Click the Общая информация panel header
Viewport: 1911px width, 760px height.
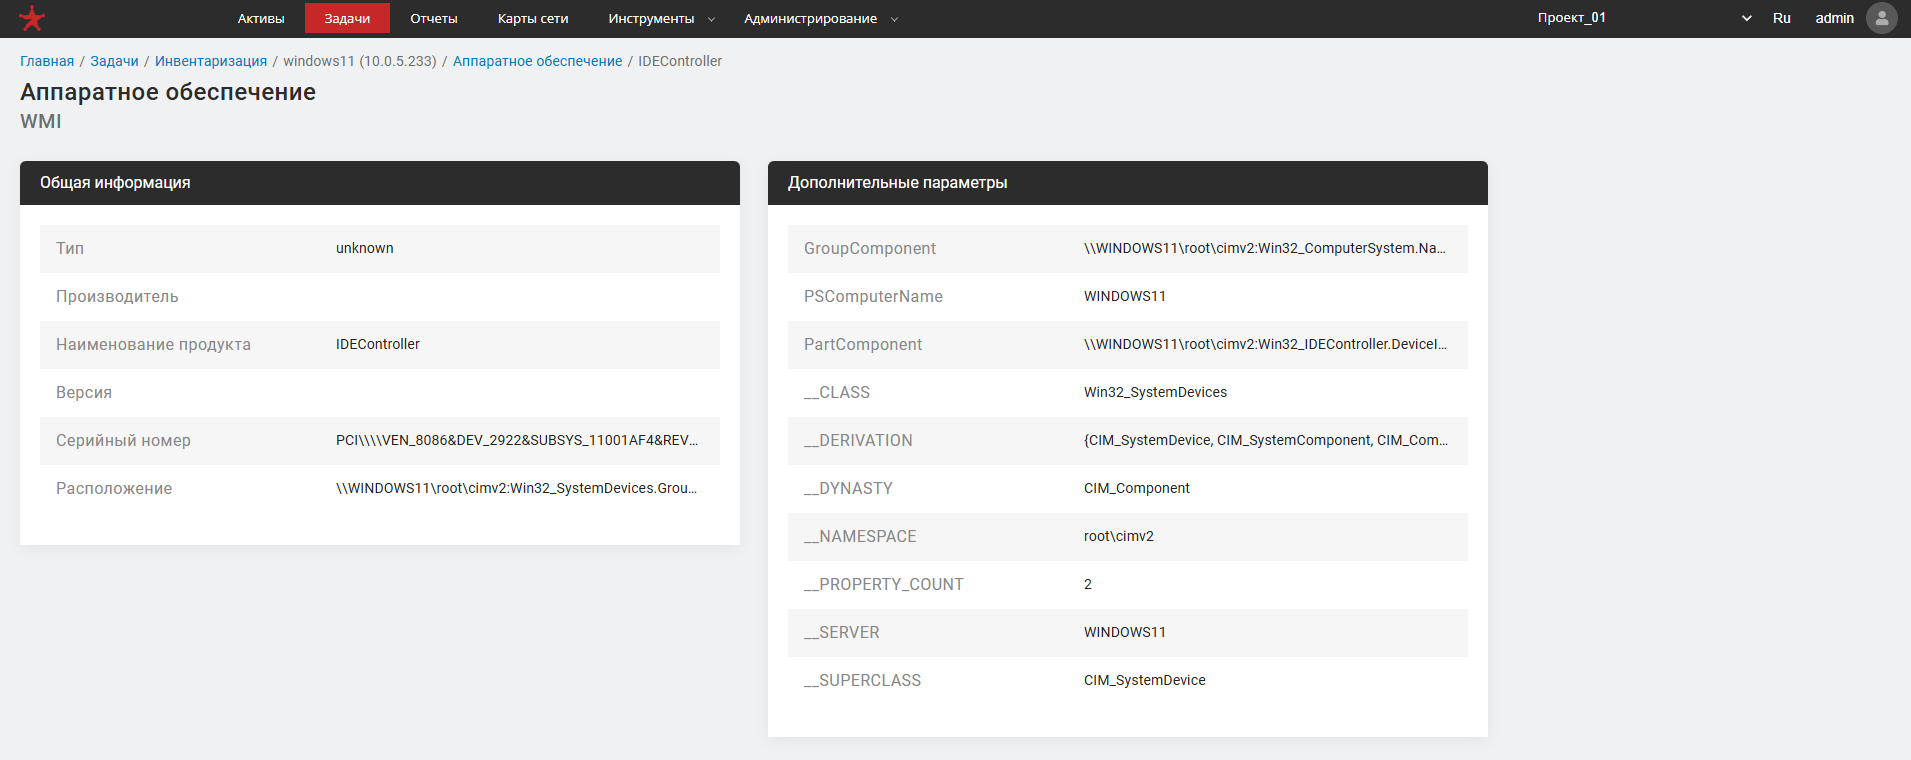click(x=380, y=183)
